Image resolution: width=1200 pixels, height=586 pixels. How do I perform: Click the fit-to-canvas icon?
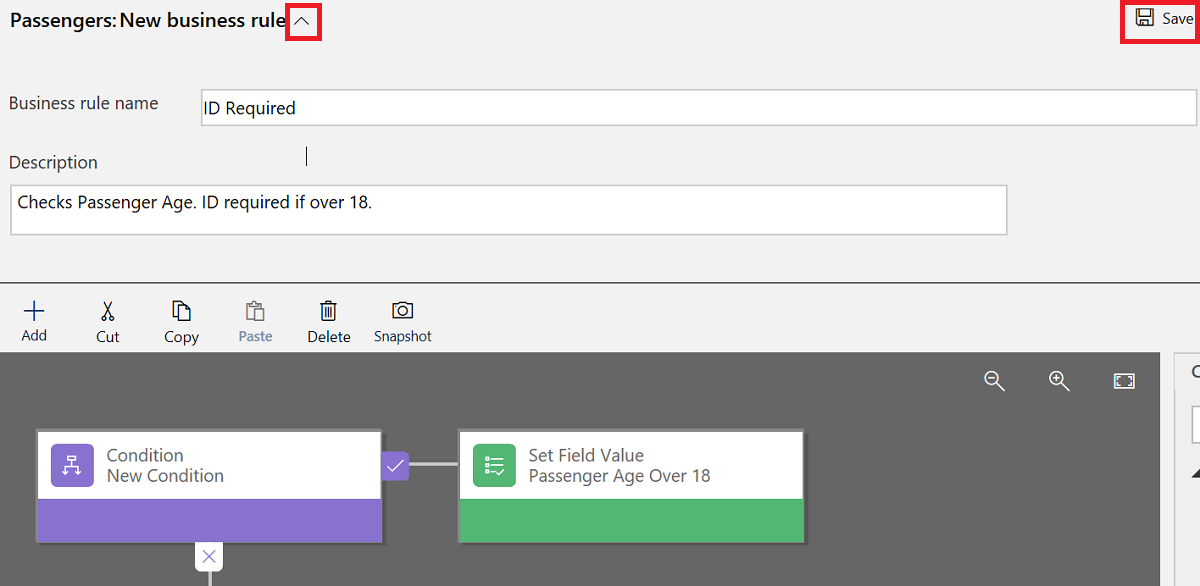click(1124, 381)
